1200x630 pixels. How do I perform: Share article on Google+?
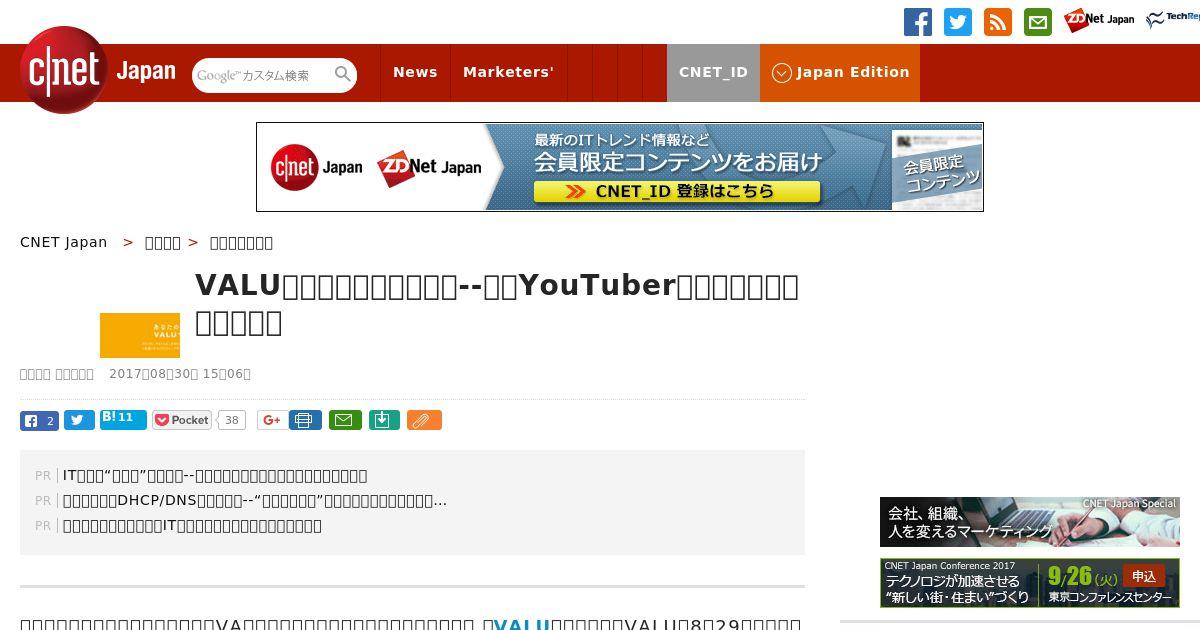coord(271,421)
